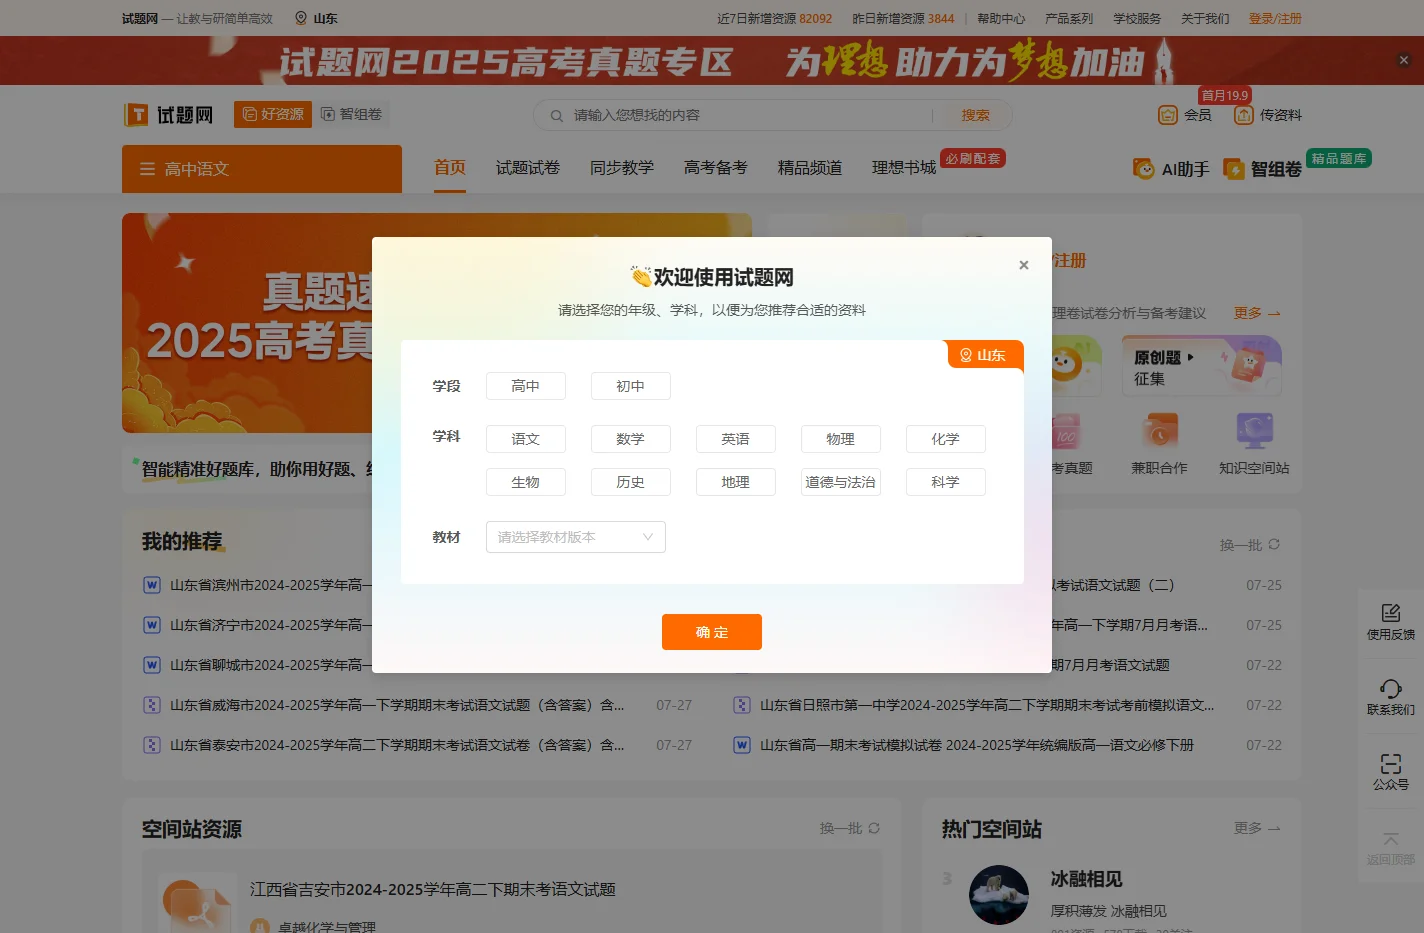Dismiss the top 高考真题专区 banner
Viewport: 1424px width, 933px height.
[x=1403, y=60]
